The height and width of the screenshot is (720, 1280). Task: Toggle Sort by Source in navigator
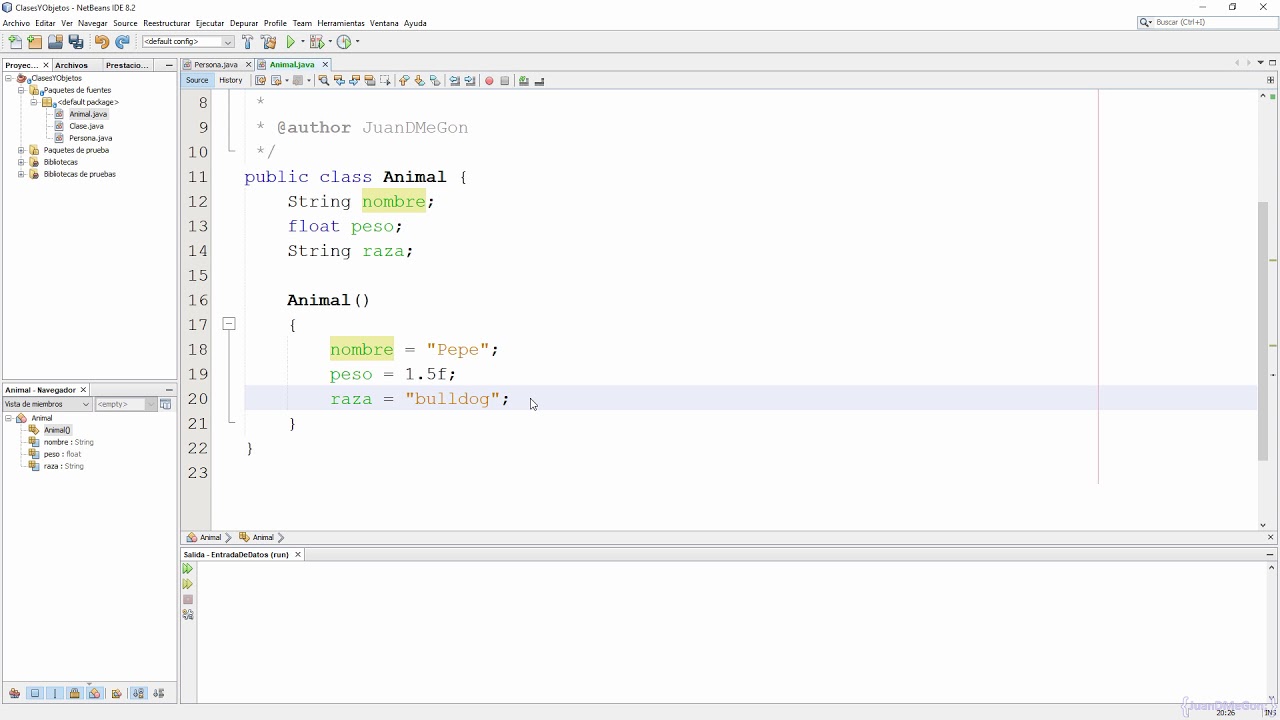[x=158, y=693]
